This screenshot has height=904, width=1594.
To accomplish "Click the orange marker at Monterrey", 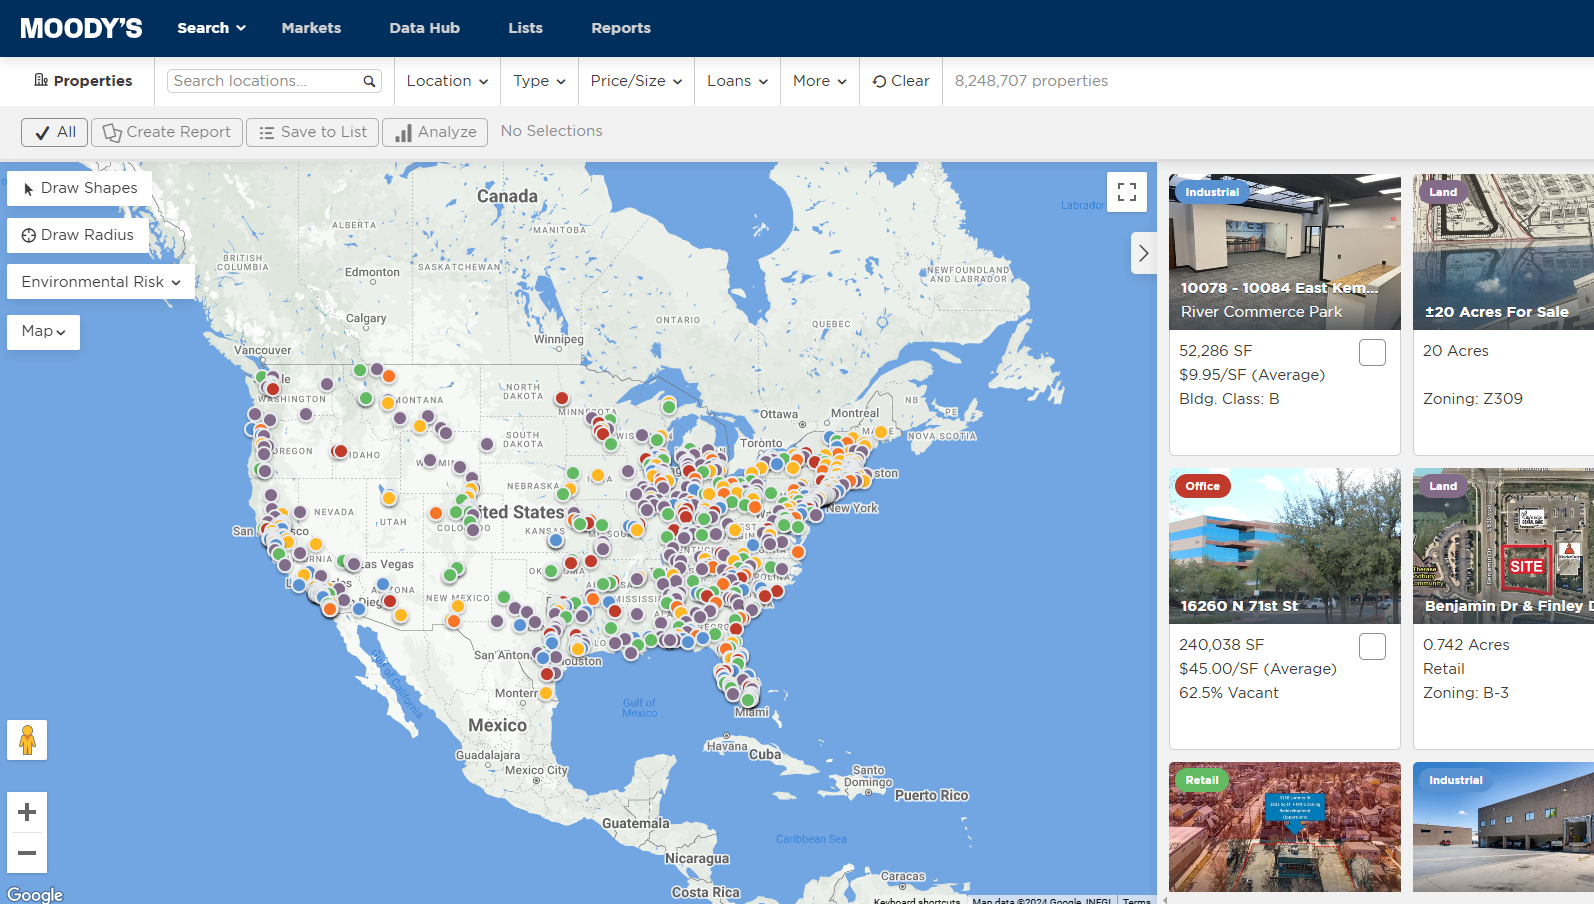I will pyautogui.click(x=546, y=692).
